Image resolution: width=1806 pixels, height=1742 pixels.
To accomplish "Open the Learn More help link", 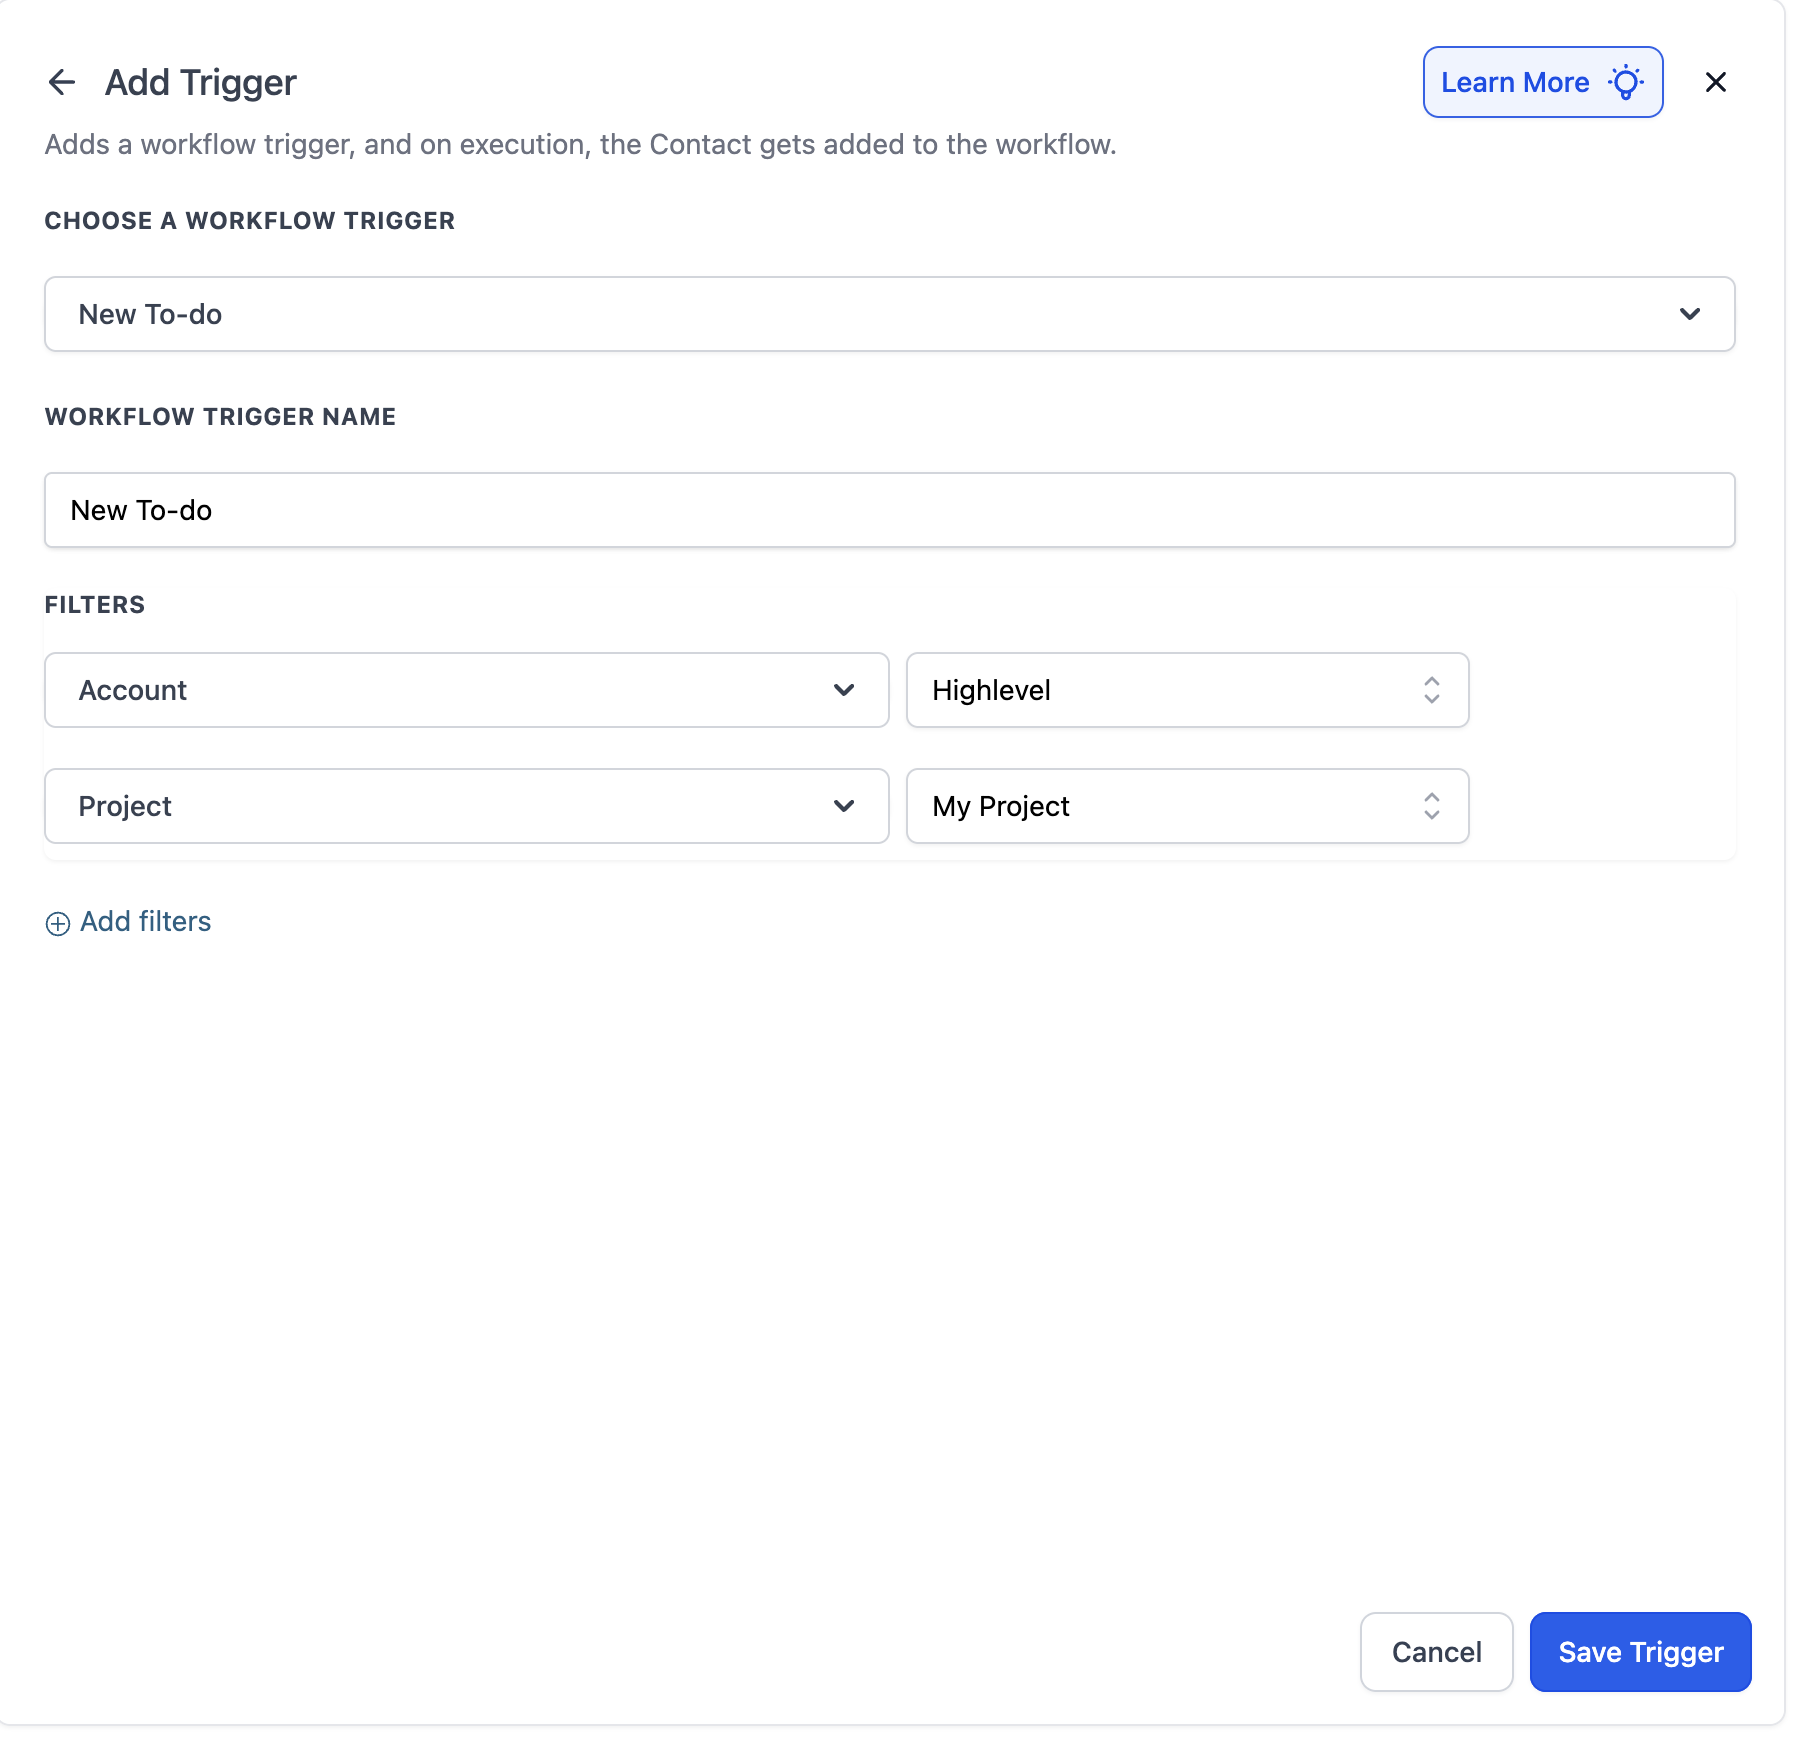I will pos(1542,82).
